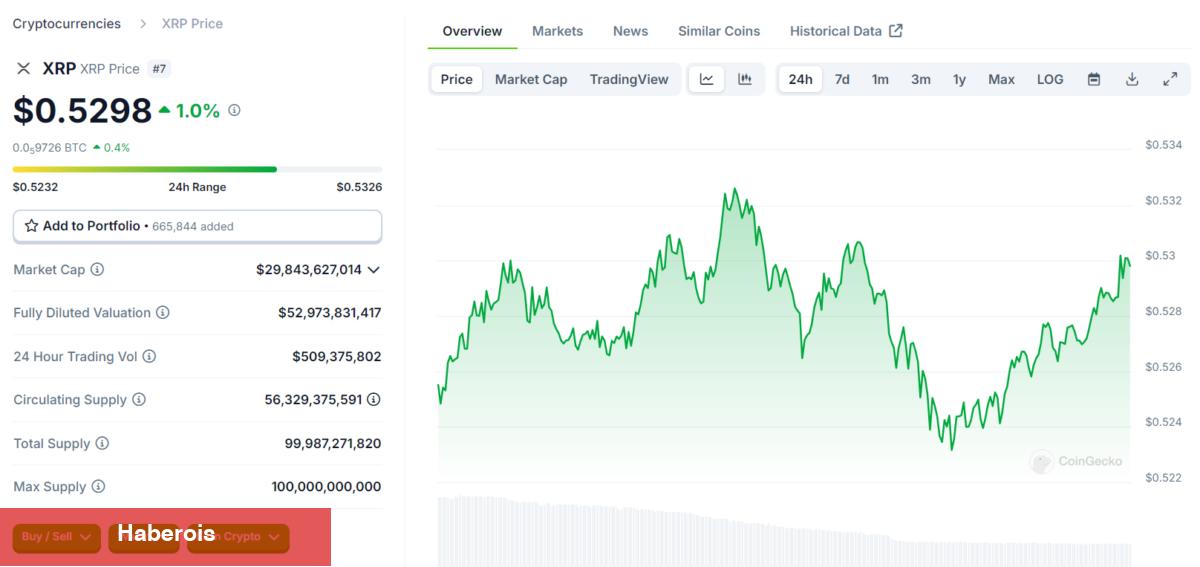
Task: Expand chart to fullscreen
Action: point(1170,79)
